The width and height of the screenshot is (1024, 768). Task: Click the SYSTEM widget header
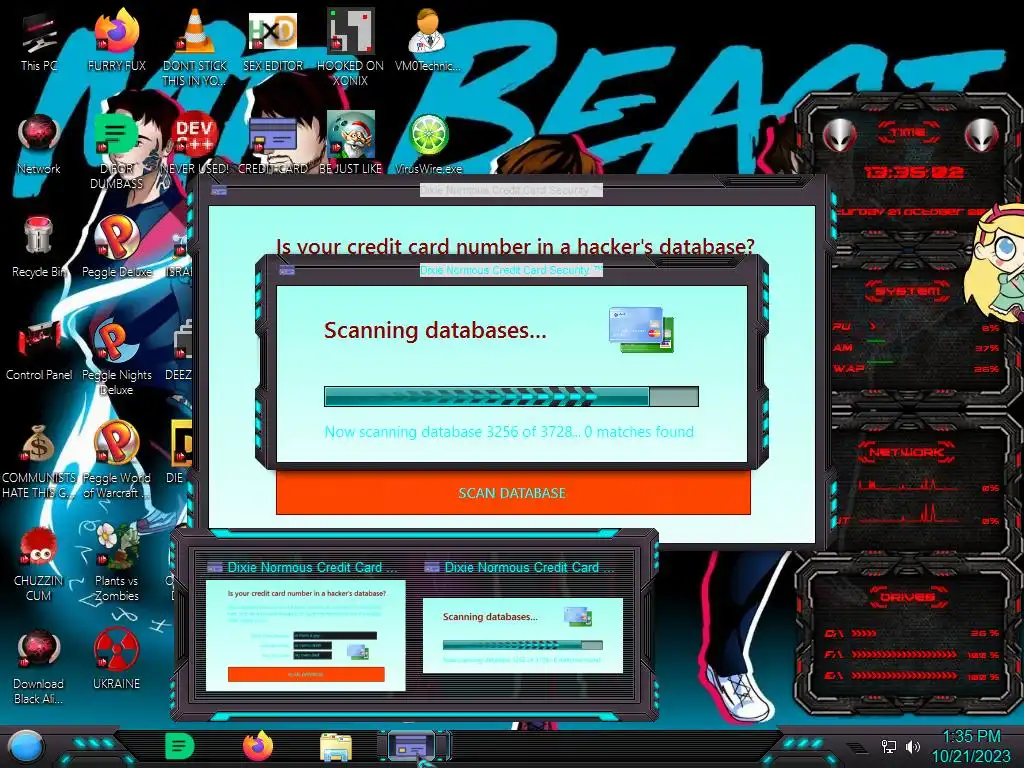[907, 291]
